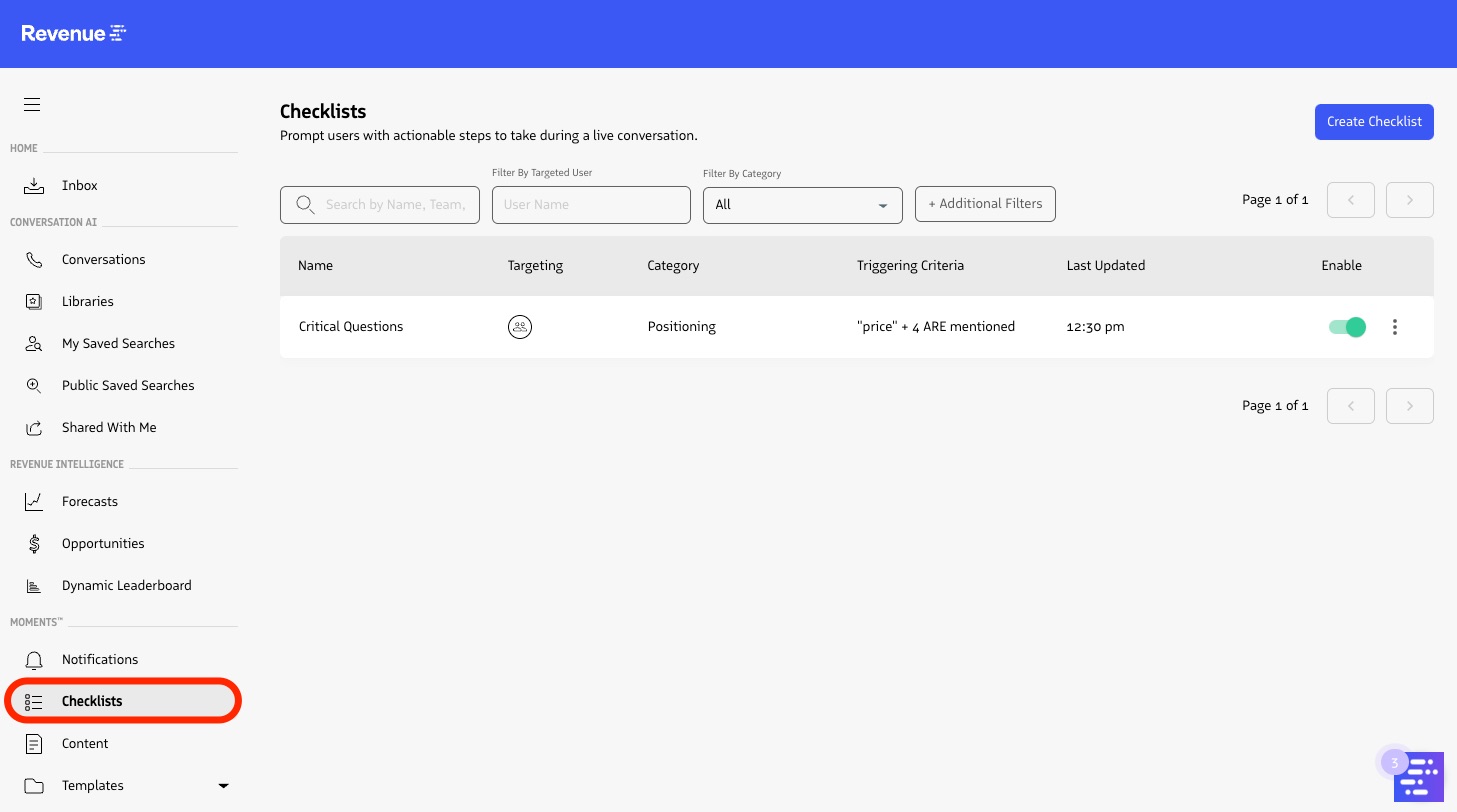Click the Name column header
Viewport: 1457px width, 812px height.
[x=315, y=265]
